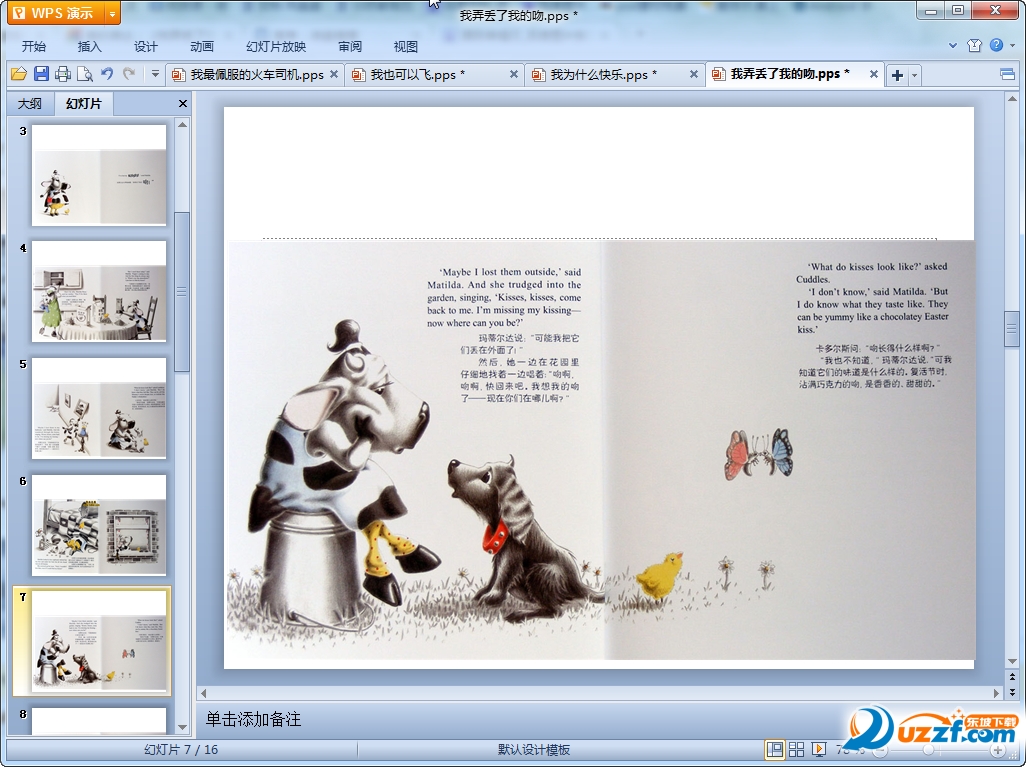Open the 幻灯片放映 ribbon tab

pyautogui.click(x=276, y=46)
